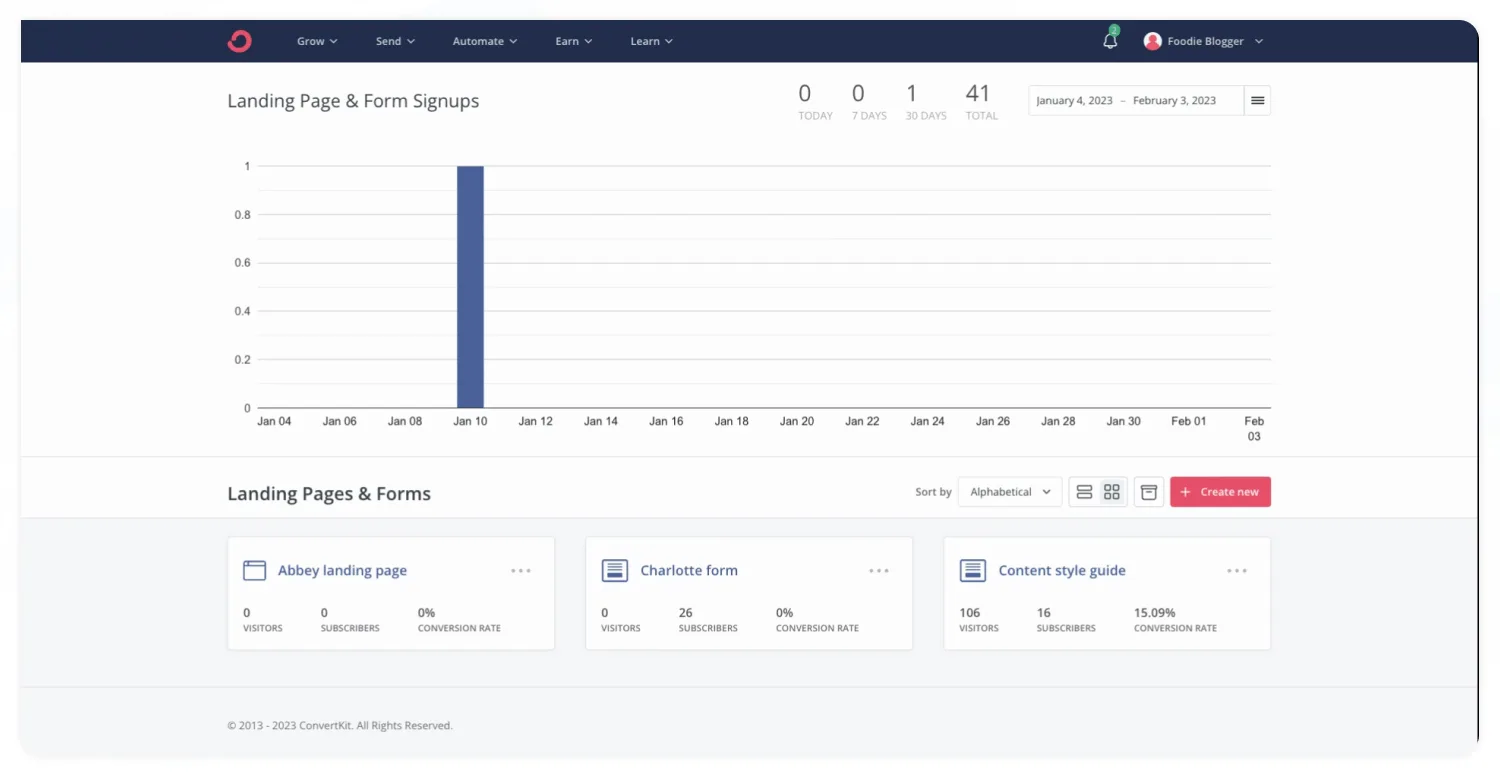Click the date range input field
Viewport: 1500px width, 782px height.
pos(1136,101)
